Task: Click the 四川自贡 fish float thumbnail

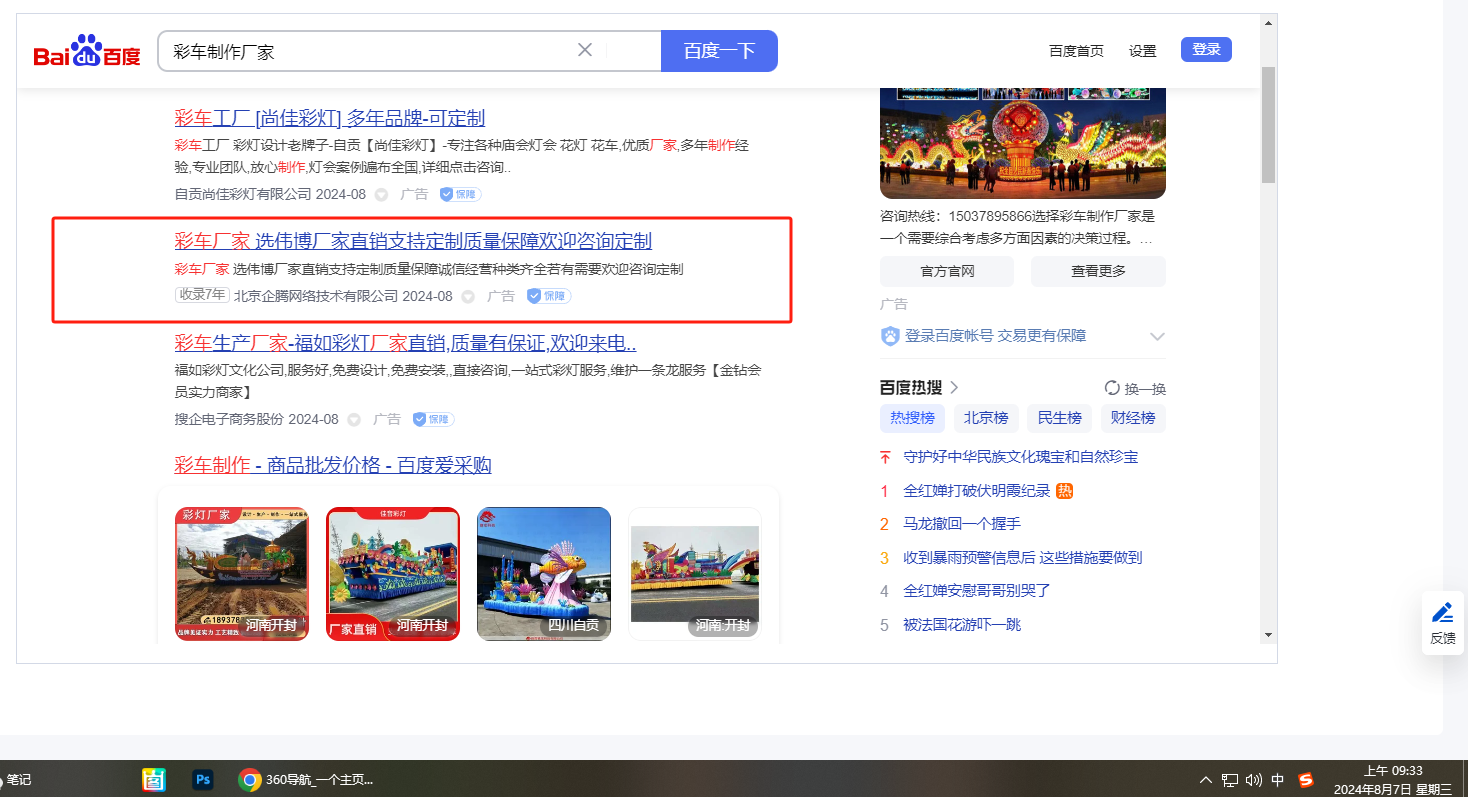Action: coord(543,573)
